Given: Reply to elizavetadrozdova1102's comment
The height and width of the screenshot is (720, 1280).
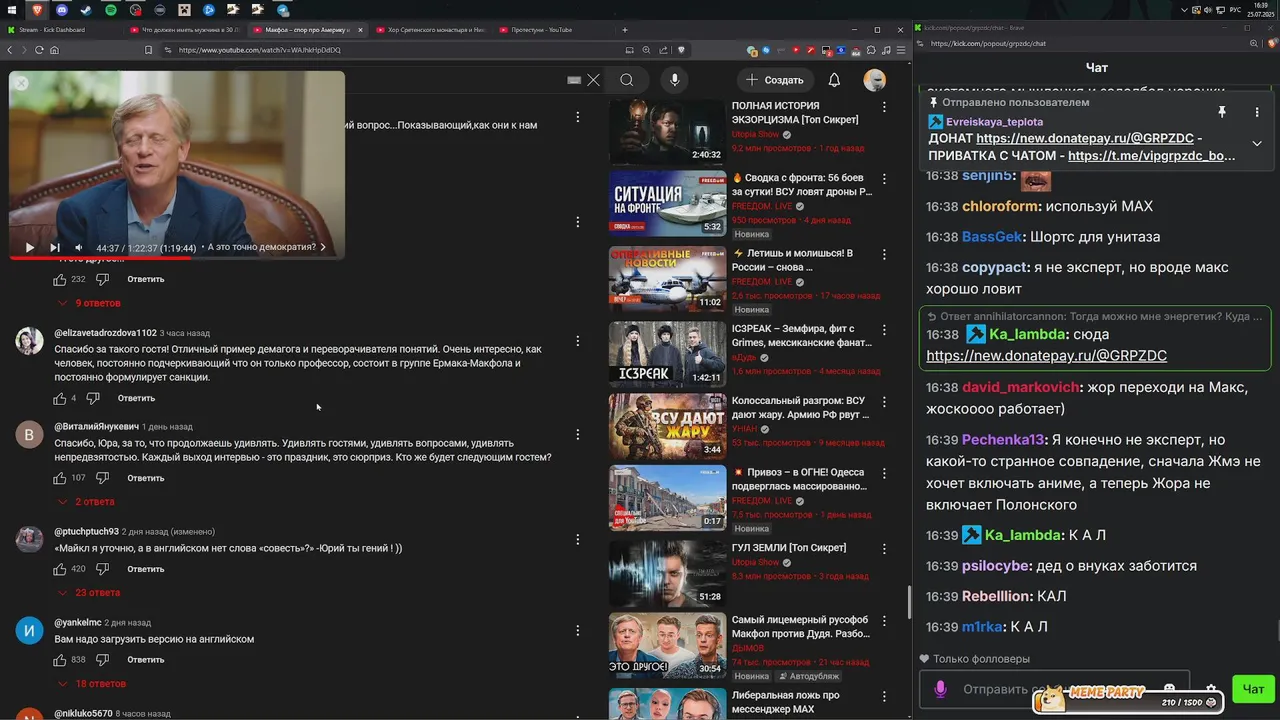Looking at the screenshot, I should point(136,398).
